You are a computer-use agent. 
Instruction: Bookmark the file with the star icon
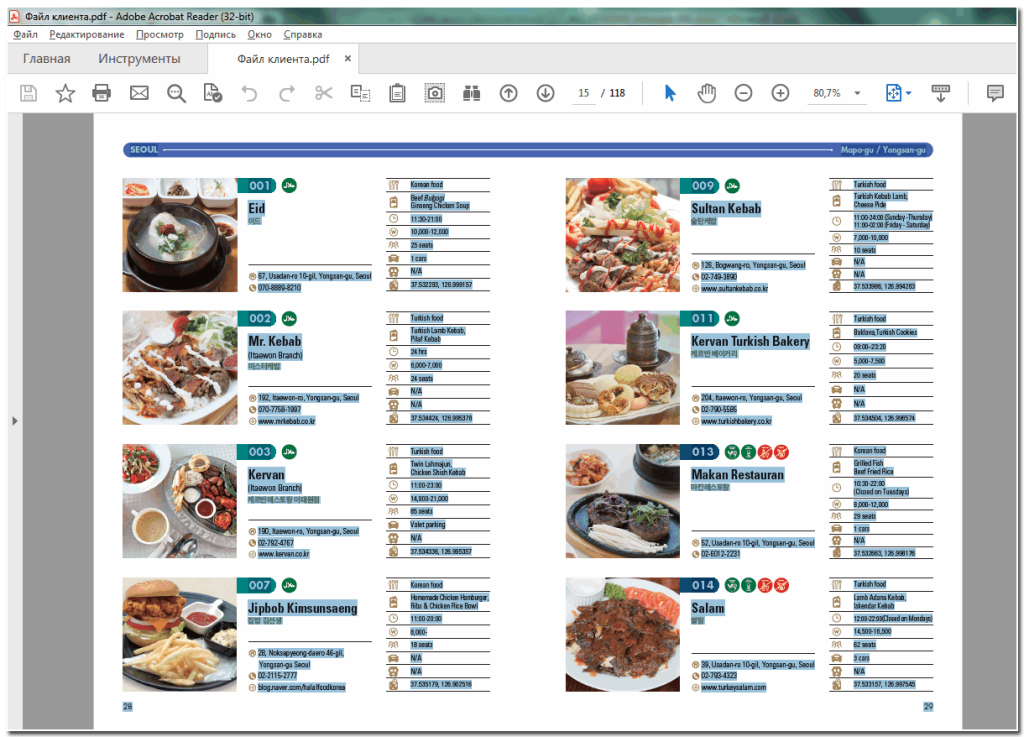(x=65, y=93)
